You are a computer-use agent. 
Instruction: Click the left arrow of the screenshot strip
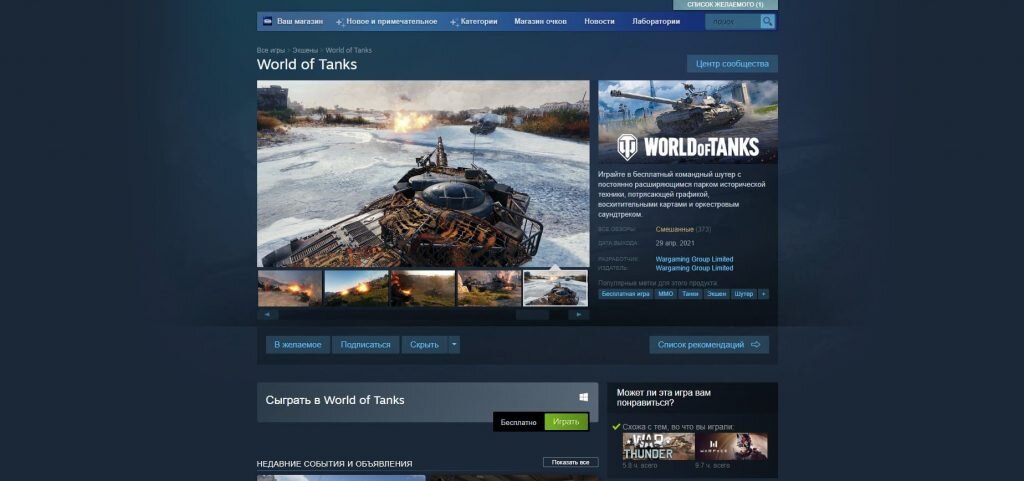pyautogui.click(x=268, y=315)
